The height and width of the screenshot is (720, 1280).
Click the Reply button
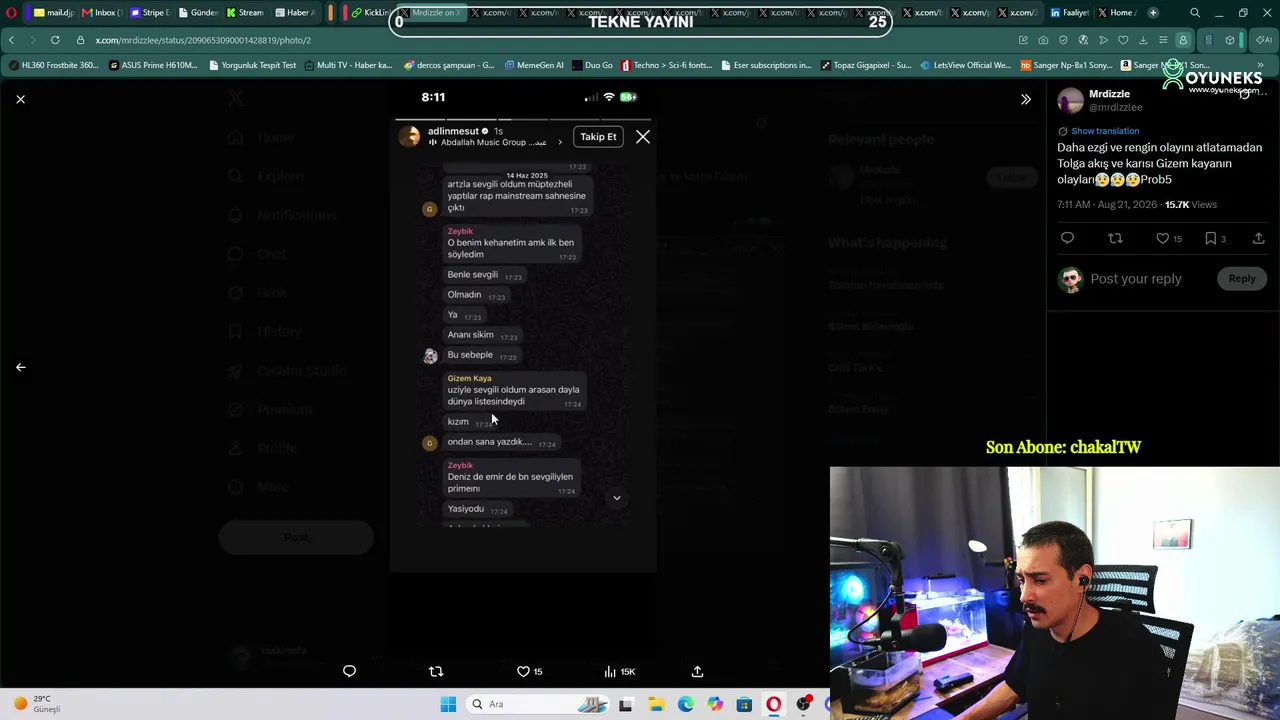pyautogui.click(x=1242, y=279)
